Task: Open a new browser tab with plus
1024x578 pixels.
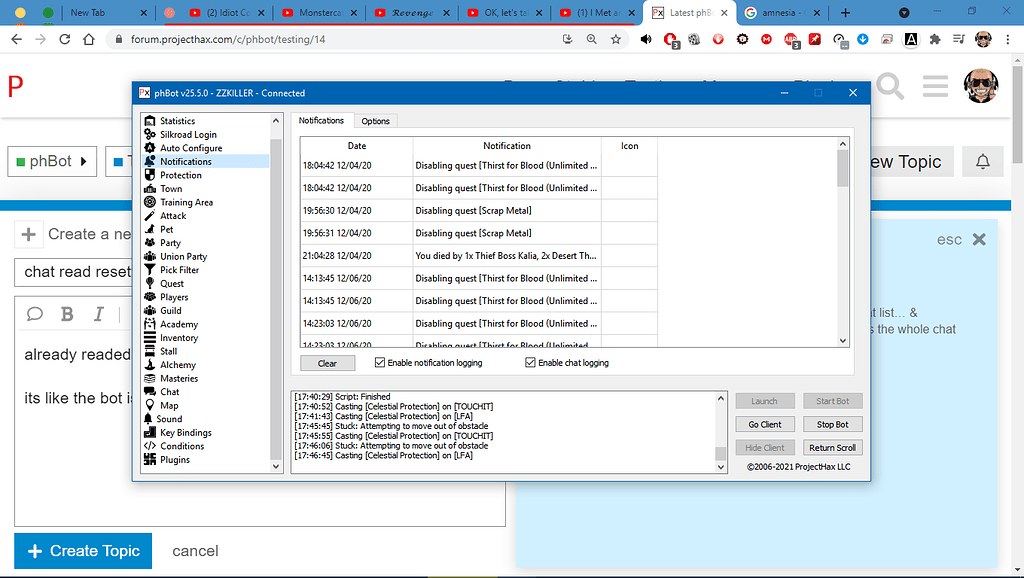Action: pyautogui.click(x=845, y=12)
